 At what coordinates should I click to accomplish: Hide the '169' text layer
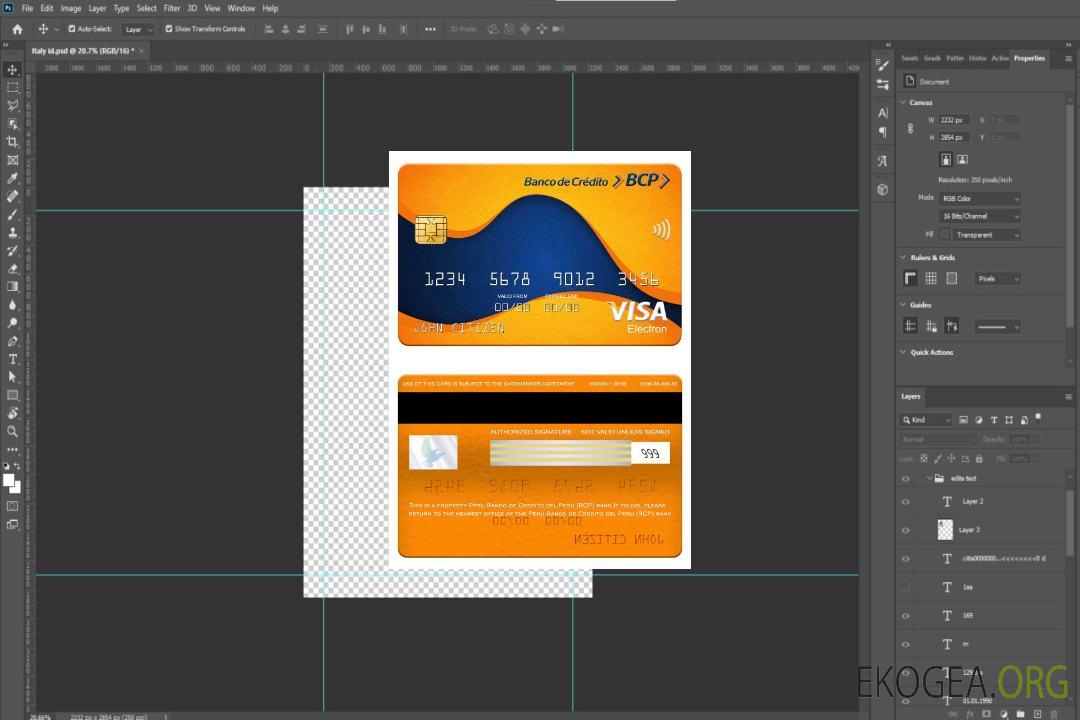[906, 616]
